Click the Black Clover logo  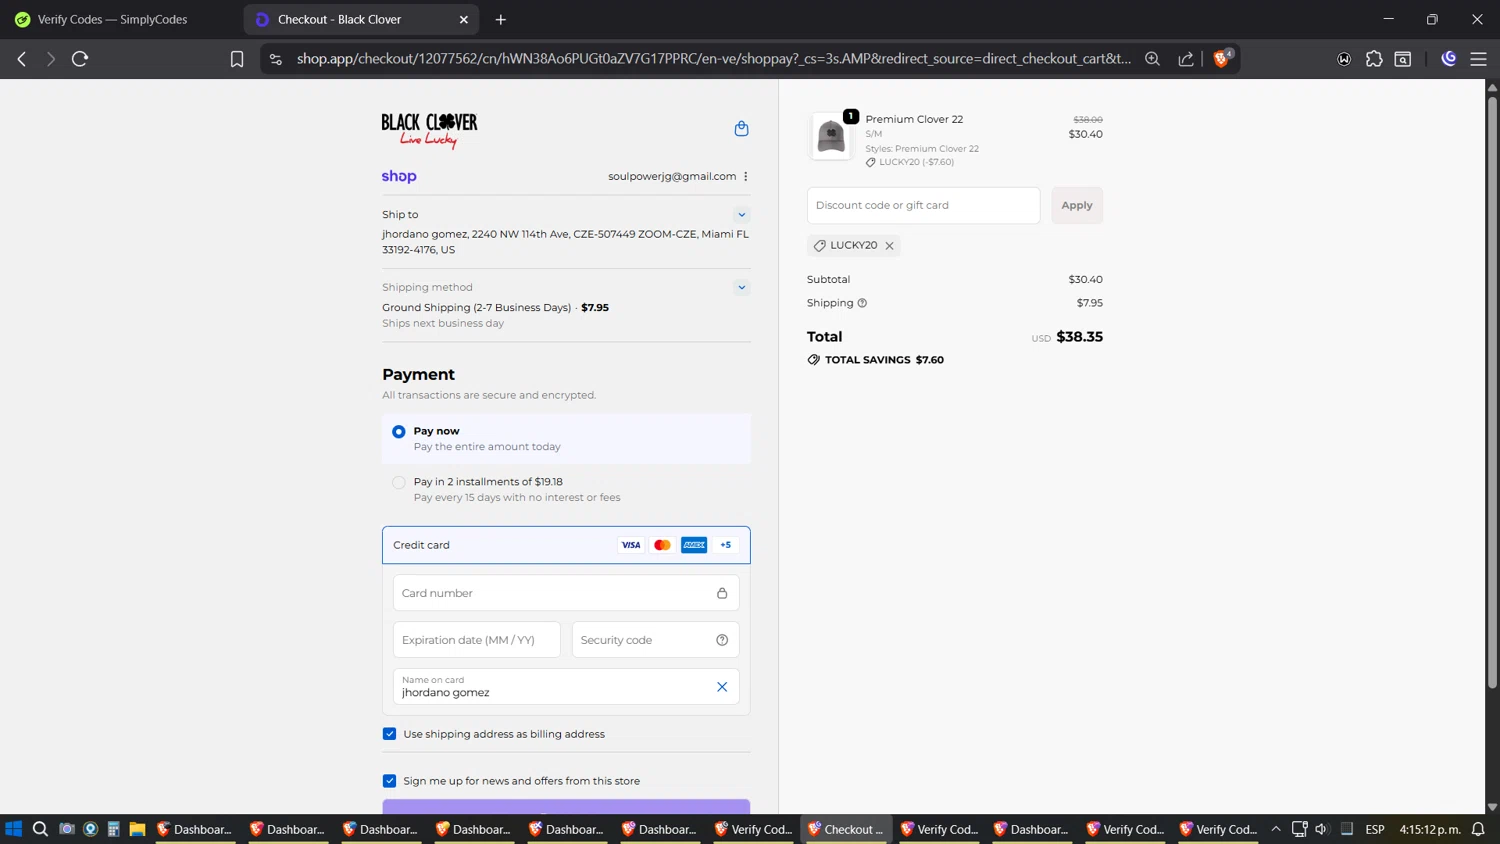(429, 130)
